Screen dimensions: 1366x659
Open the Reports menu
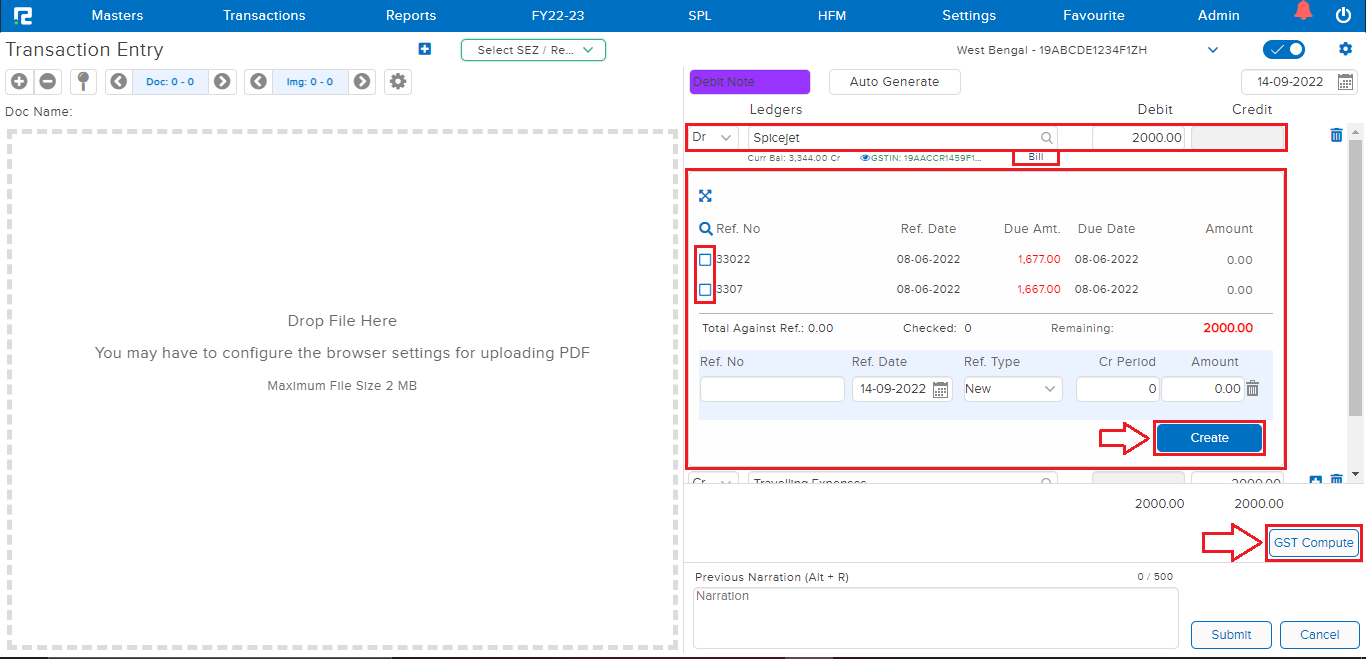tap(411, 15)
